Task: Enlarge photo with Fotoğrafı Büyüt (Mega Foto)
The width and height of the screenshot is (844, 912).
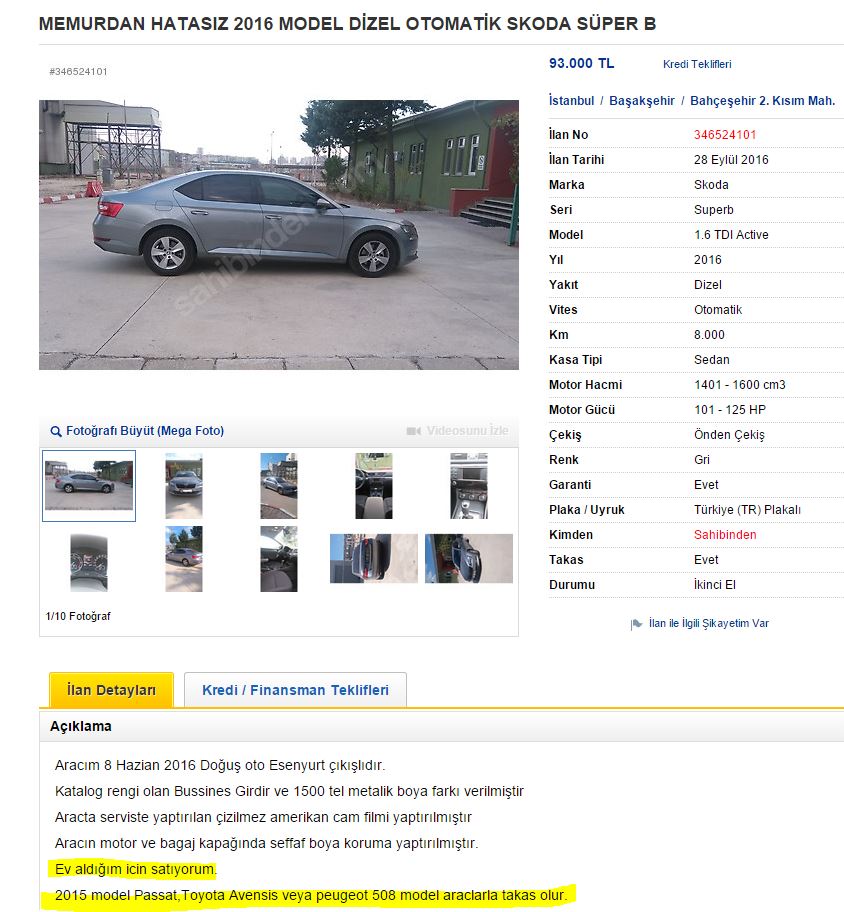Action: point(145,431)
